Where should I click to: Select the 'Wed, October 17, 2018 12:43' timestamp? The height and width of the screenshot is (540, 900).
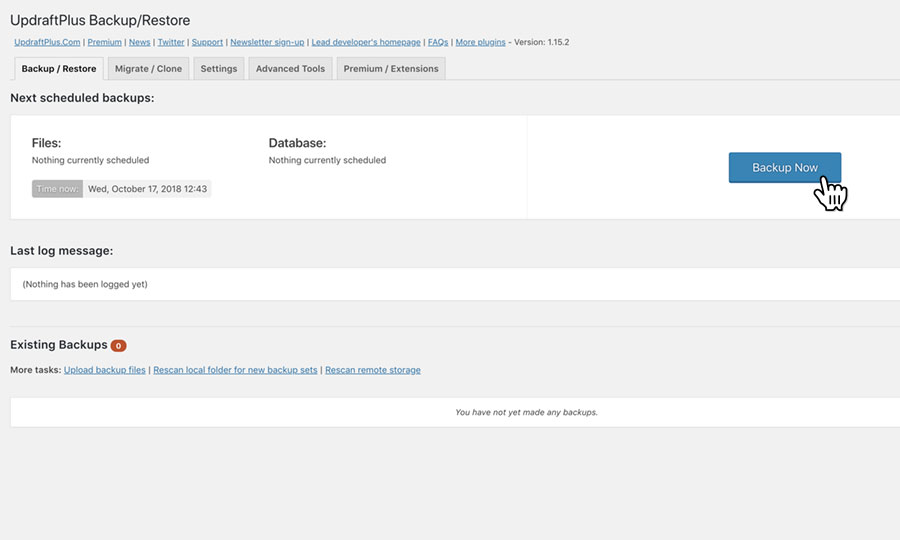(x=148, y=189)
